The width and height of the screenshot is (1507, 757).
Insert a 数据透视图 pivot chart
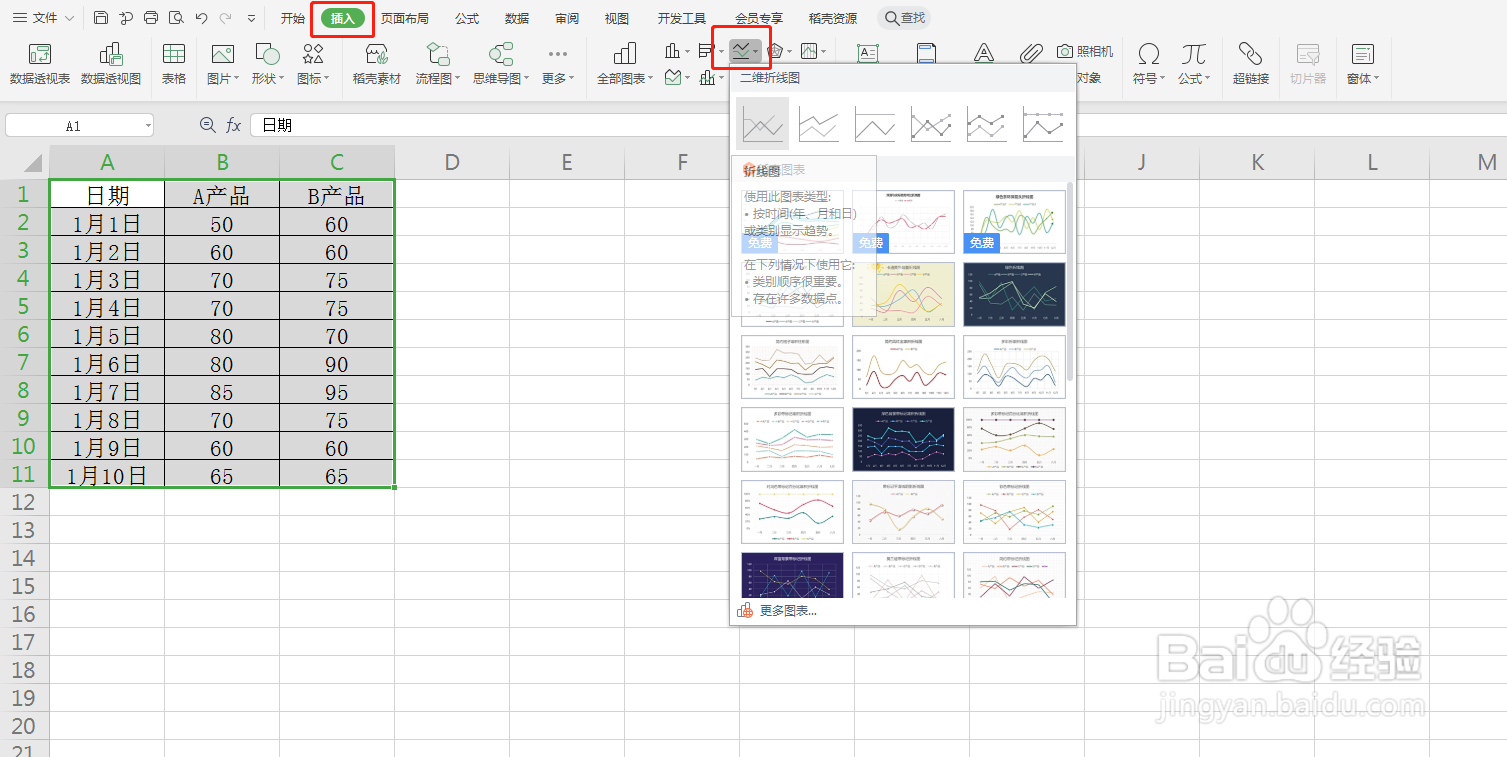(x=111, y=64)
